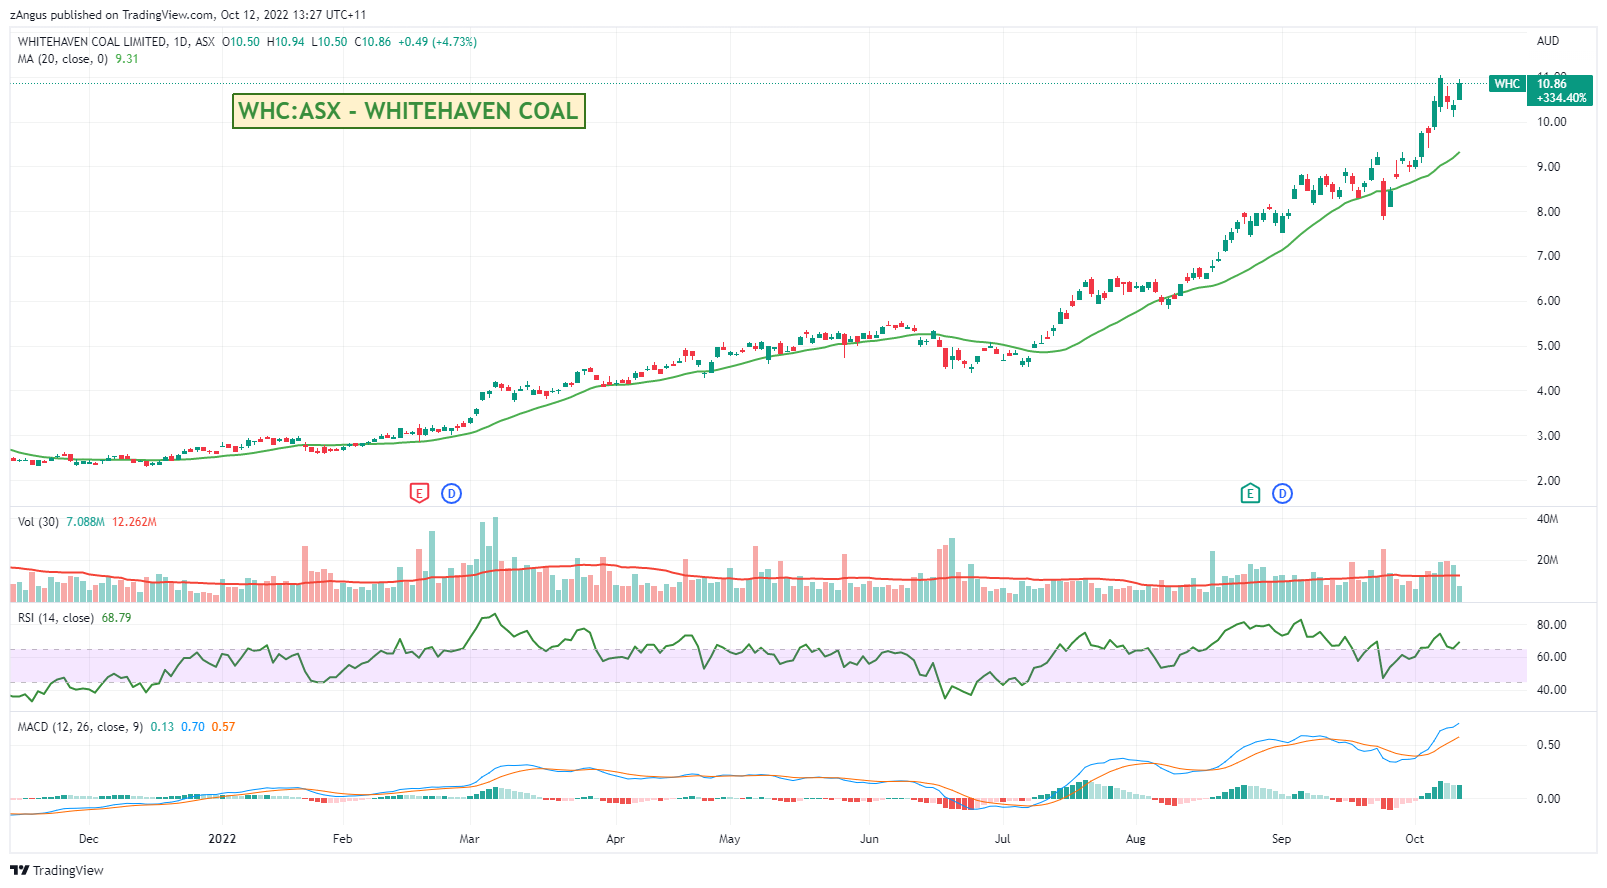The image size is (1607, 888).
Task: Click the low value L10.50
Action: coord(329,42)
